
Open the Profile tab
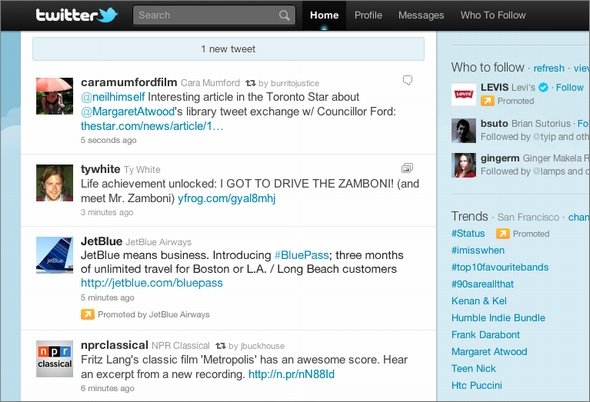point(368,15)
